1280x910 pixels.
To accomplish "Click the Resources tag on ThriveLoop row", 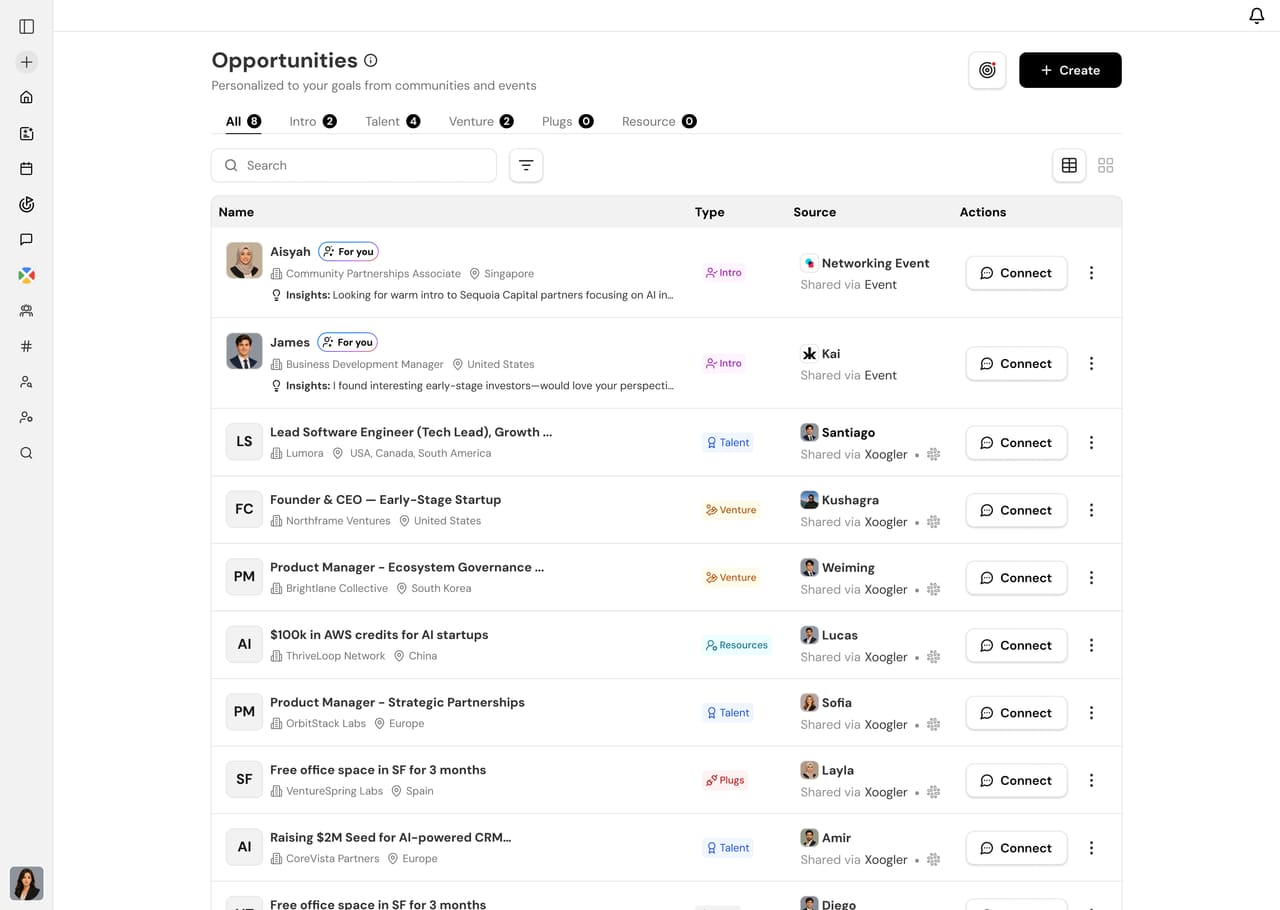I will click(x=737, y=645).
